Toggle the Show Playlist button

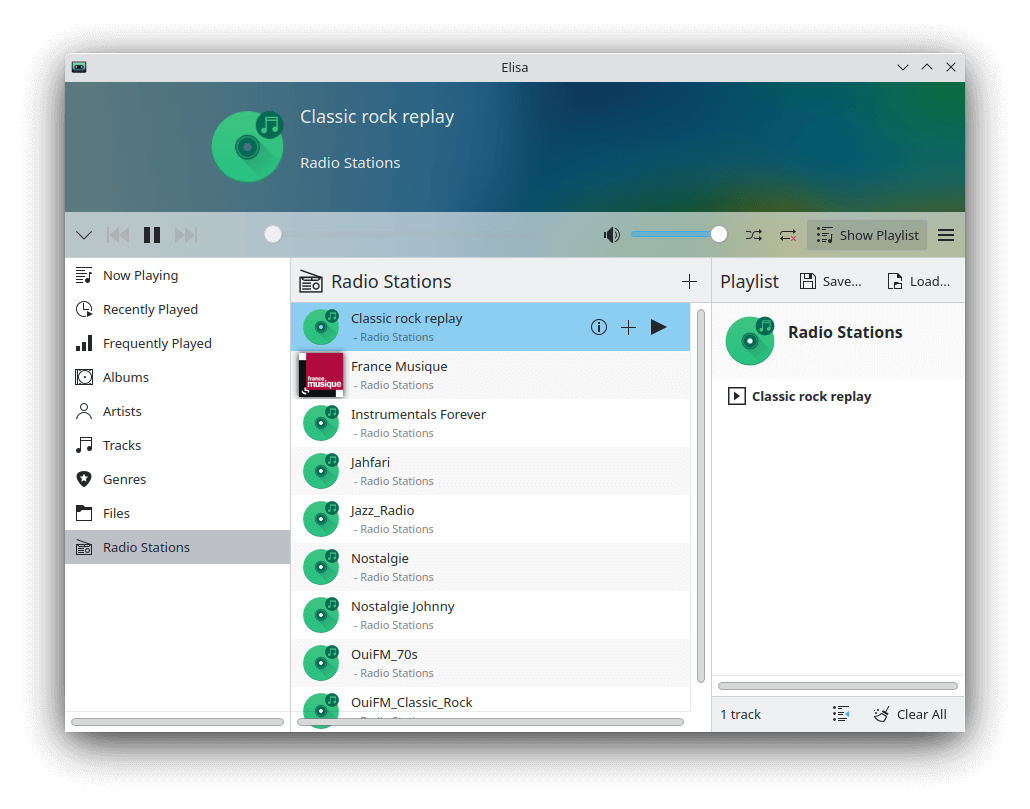pyautogui.click(x=867, y=235)
